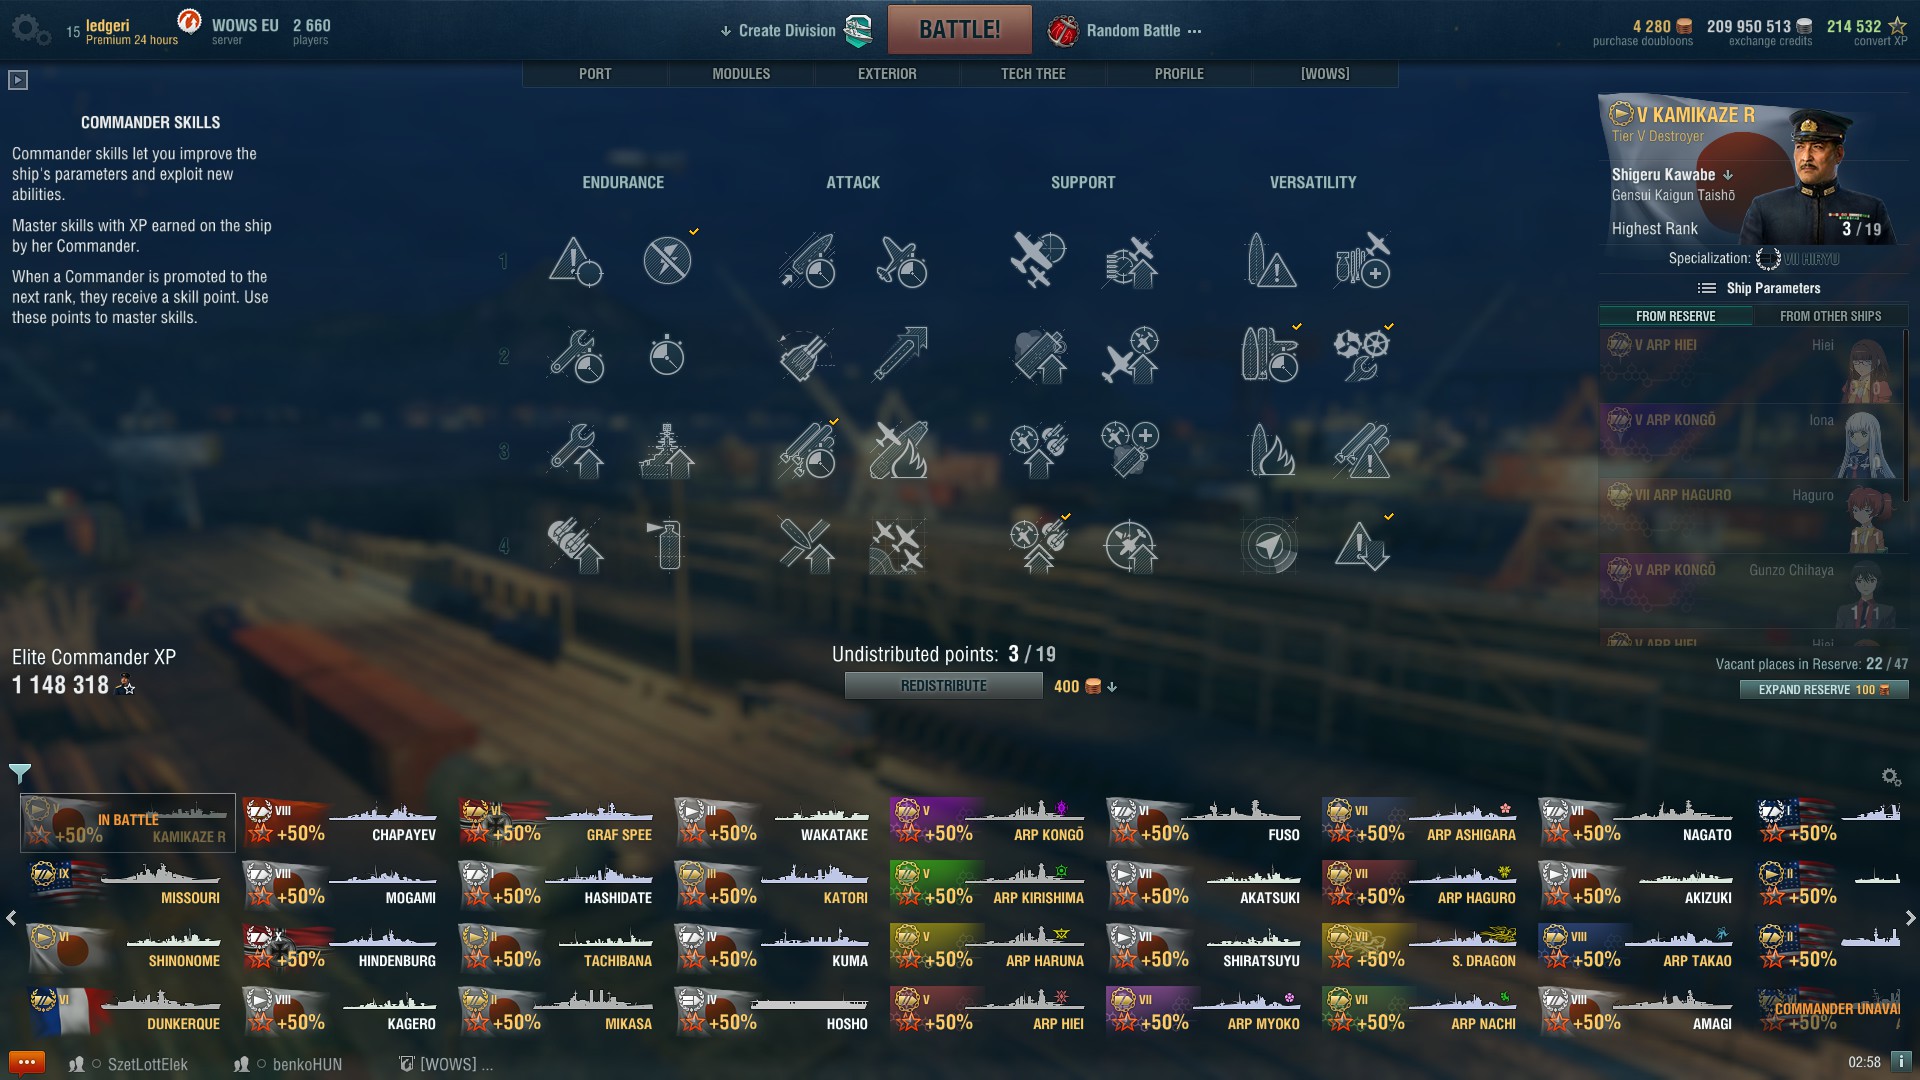Open the chat bubble icon
This screenshot has width=1920, height=1080.
click(27, 1062)
